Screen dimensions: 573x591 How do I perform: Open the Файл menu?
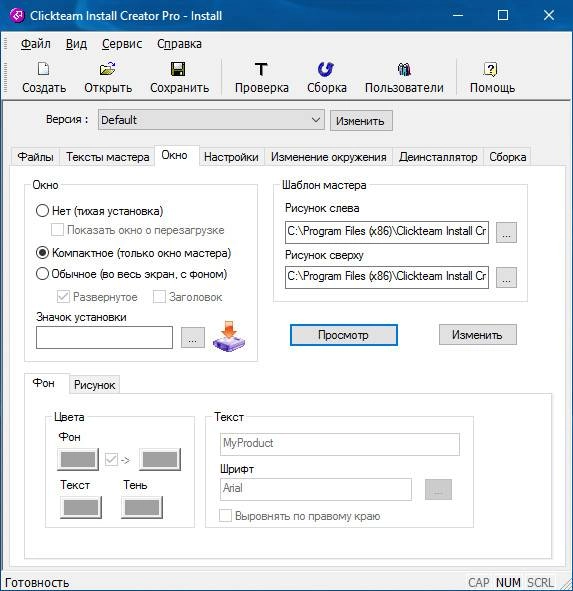point(36,44)
